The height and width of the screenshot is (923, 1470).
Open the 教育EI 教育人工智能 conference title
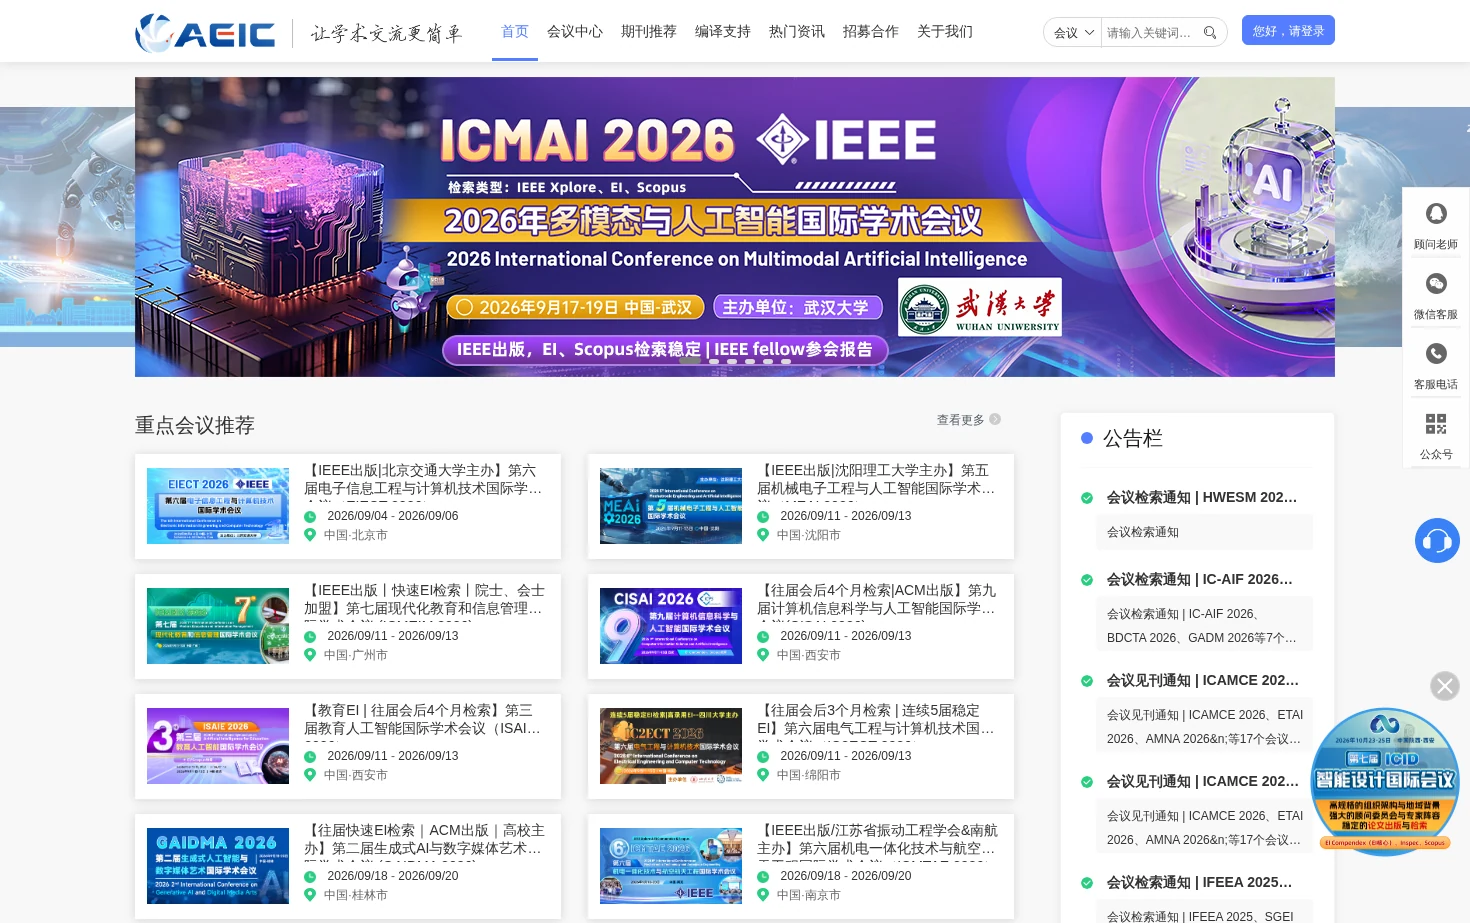424,720
